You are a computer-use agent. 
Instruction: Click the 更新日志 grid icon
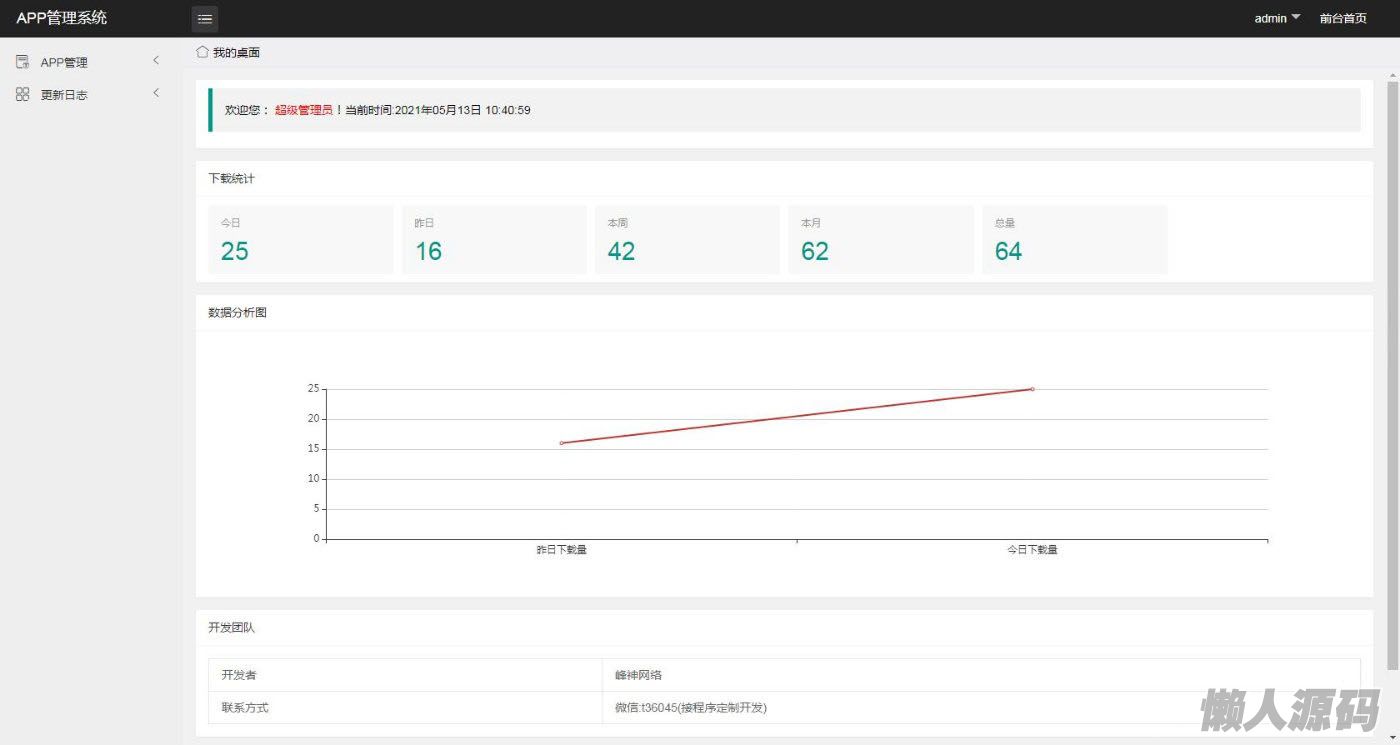[x=22, y=94]
